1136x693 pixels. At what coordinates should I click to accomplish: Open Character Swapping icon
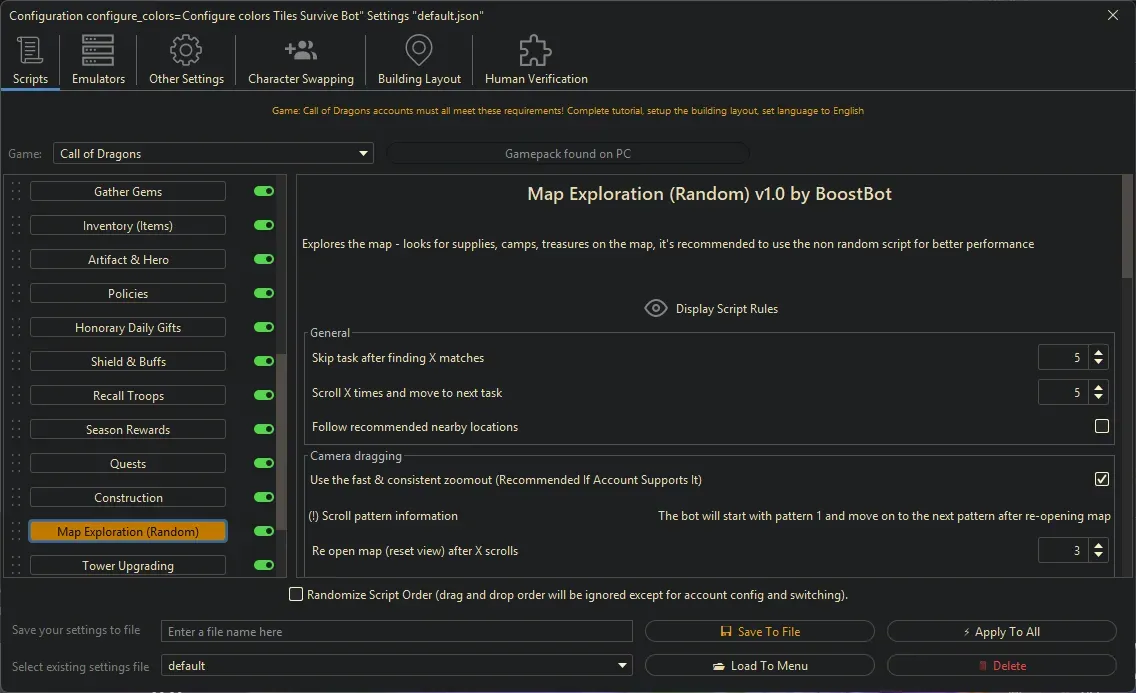tap(300, 50)
